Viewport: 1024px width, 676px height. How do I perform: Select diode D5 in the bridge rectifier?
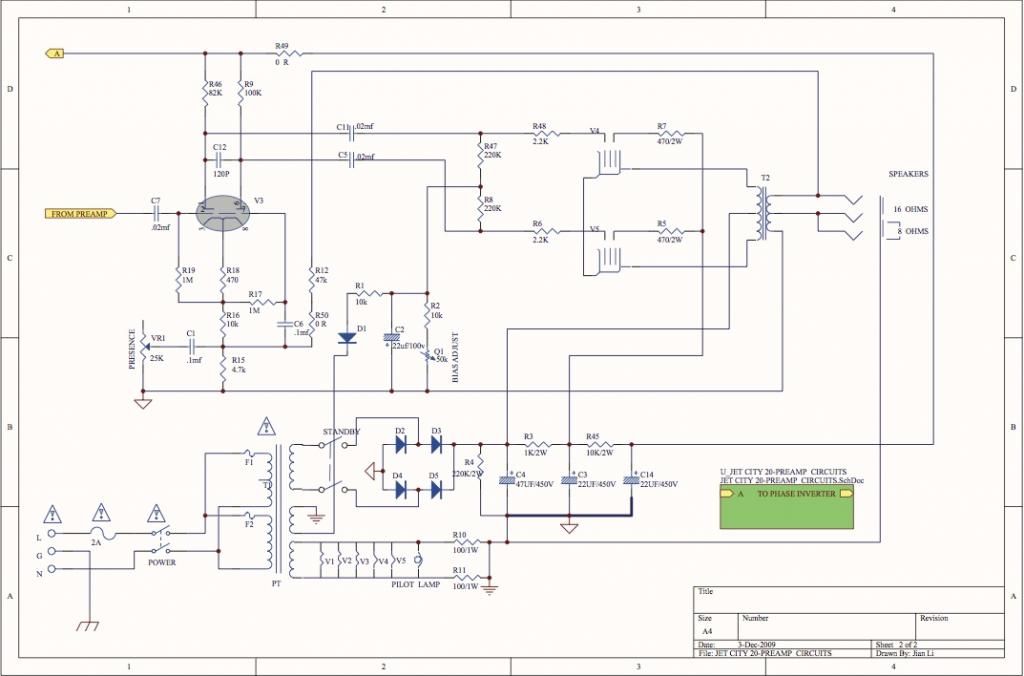click(436, 489)
